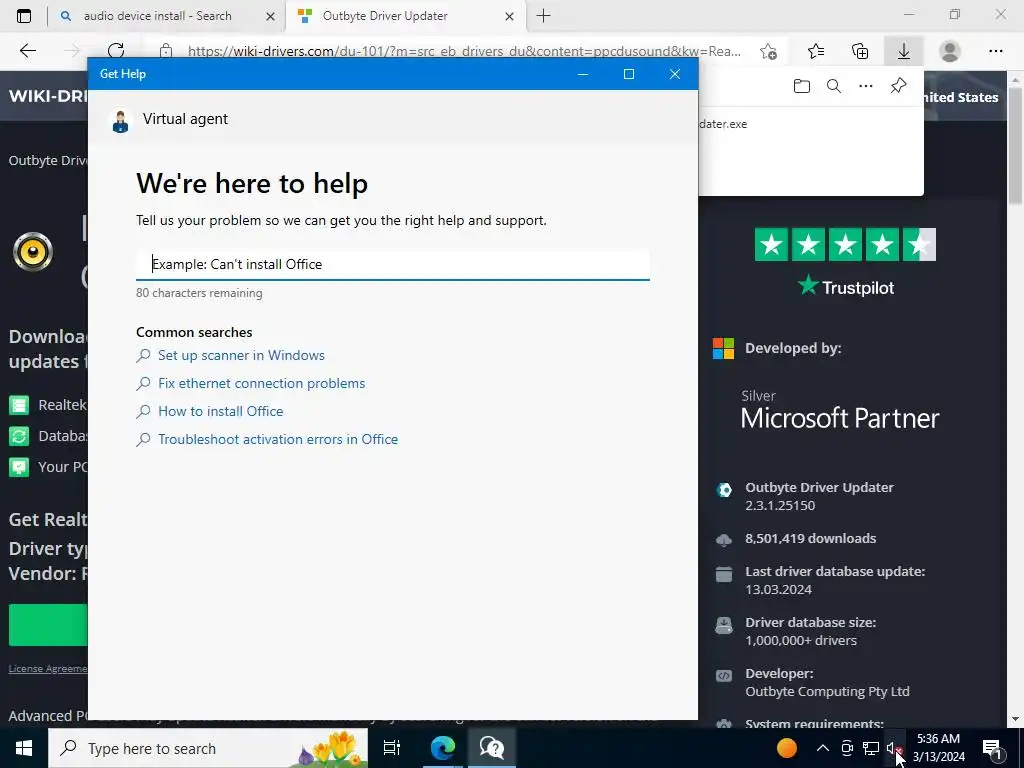Click the Edge tab actions menu icon

coord(24,16)
